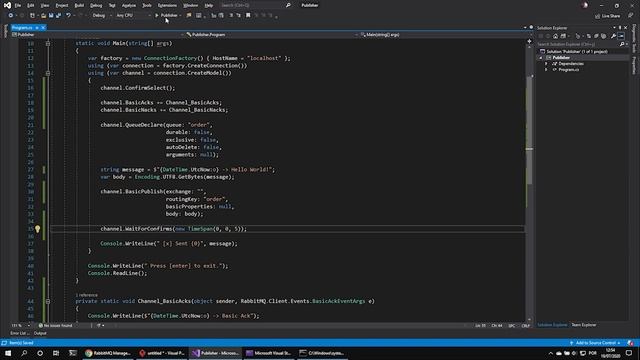Click the Solution Explorer Properties wrench icon
Image resolution: width=640 pixels, height=360 pixels.
(613, 36)
